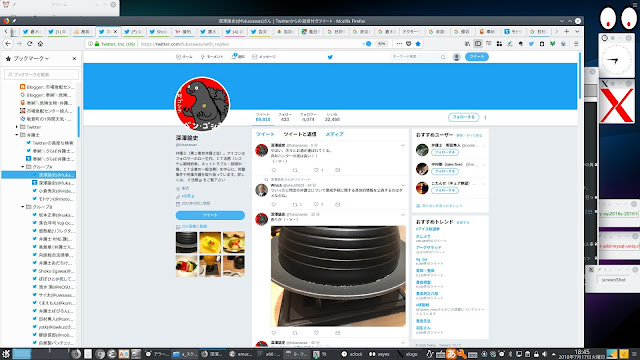The width and height of the screenshot is (640, 360).
Task: Click the bookmark search field
Action: coord(42,74)
